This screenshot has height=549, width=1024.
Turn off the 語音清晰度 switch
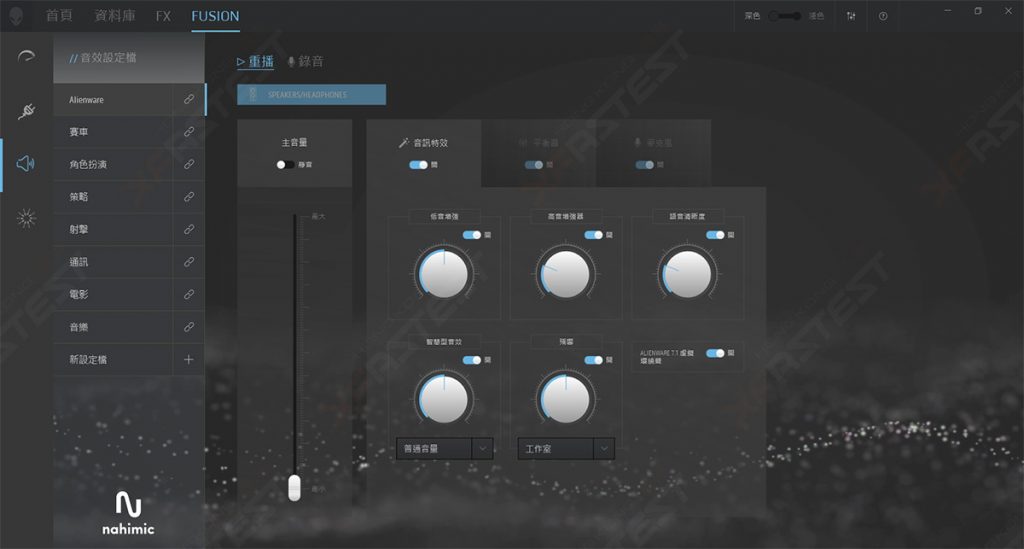[x=715, y=235]
